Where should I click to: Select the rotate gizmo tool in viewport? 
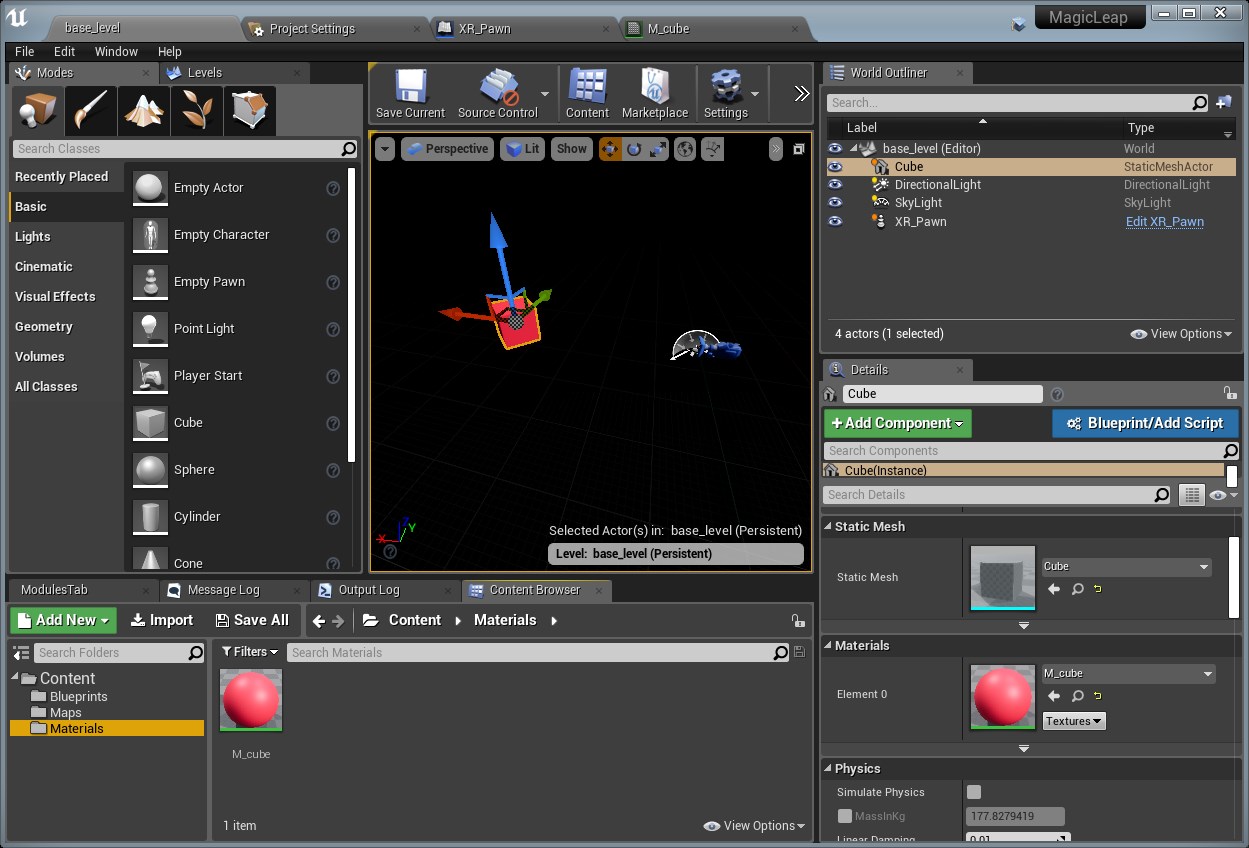(x=634, y=149)
